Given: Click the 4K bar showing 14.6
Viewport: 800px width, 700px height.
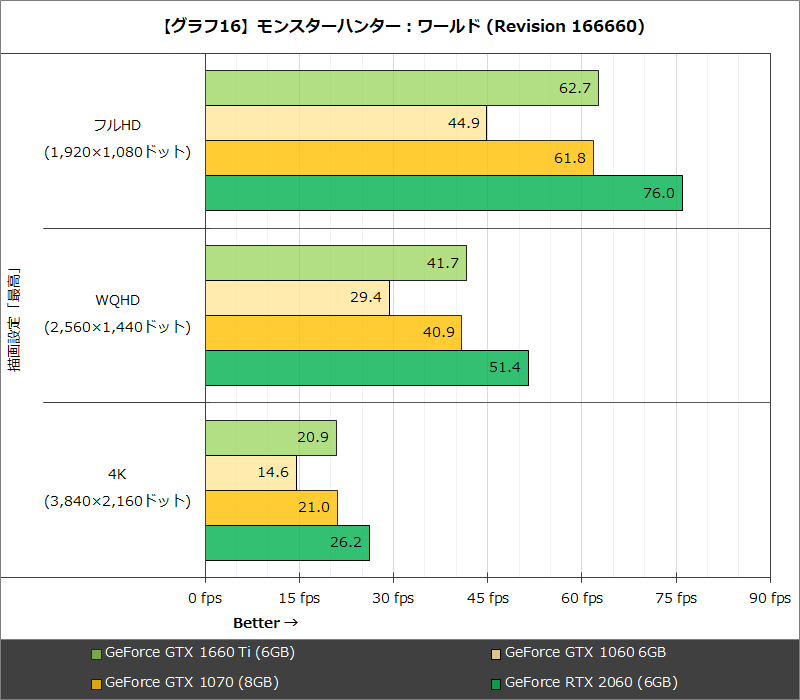Looking at the screenshot, I should click(251, 473).
